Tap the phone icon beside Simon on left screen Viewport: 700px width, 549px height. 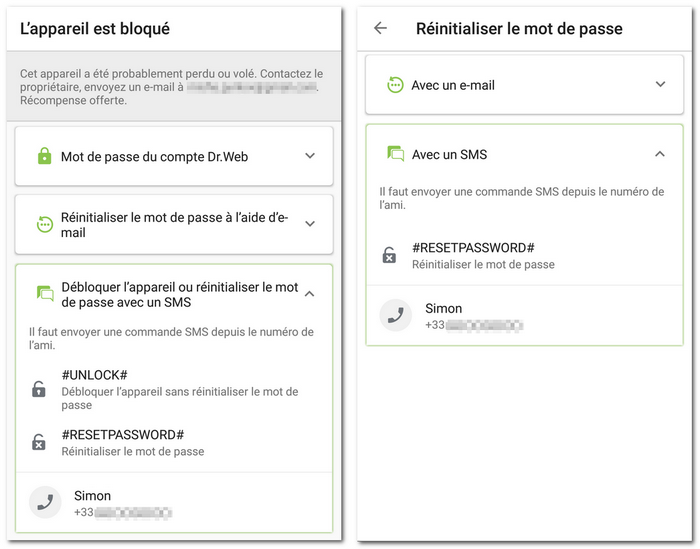tap(45, 502)
